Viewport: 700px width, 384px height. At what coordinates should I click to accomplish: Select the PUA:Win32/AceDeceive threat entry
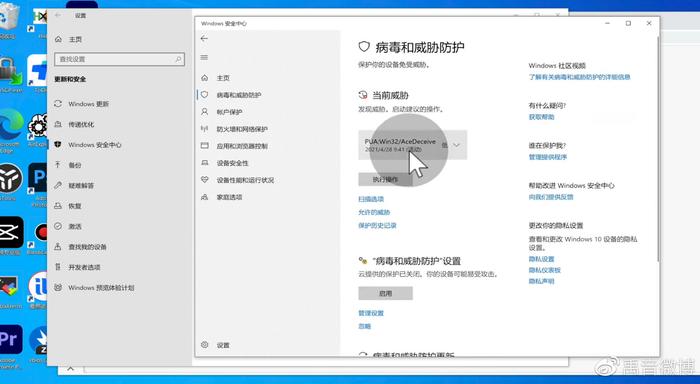(x=412, y=145)
